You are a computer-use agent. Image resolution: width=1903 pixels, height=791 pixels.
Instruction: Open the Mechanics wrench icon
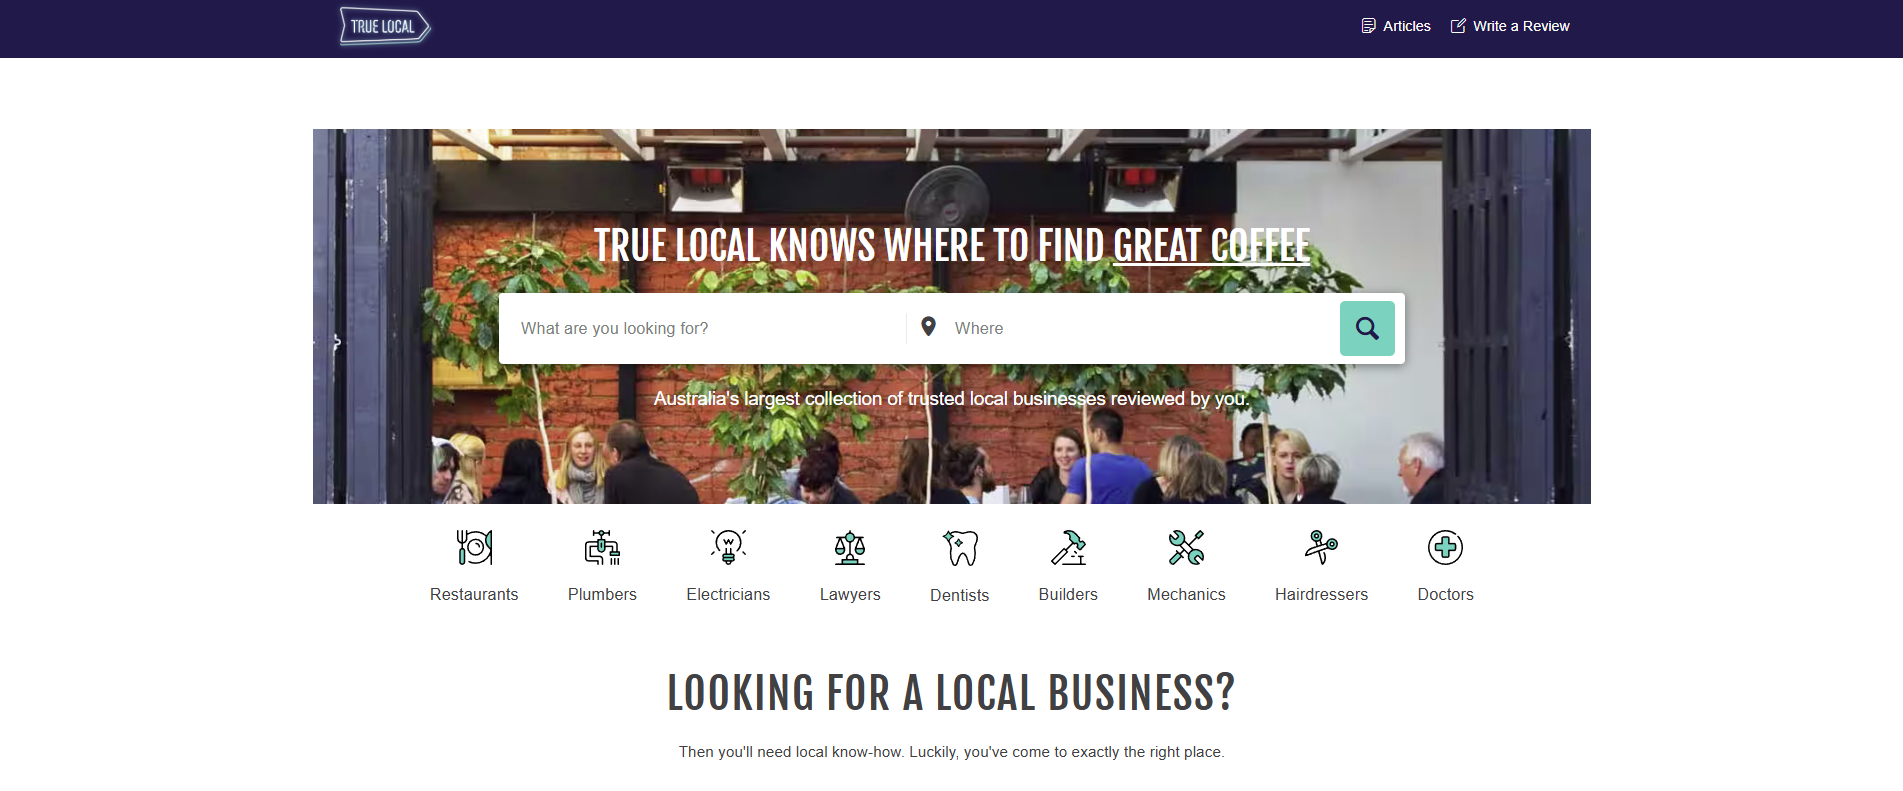pyautogui.click(x=1186, y=547)
